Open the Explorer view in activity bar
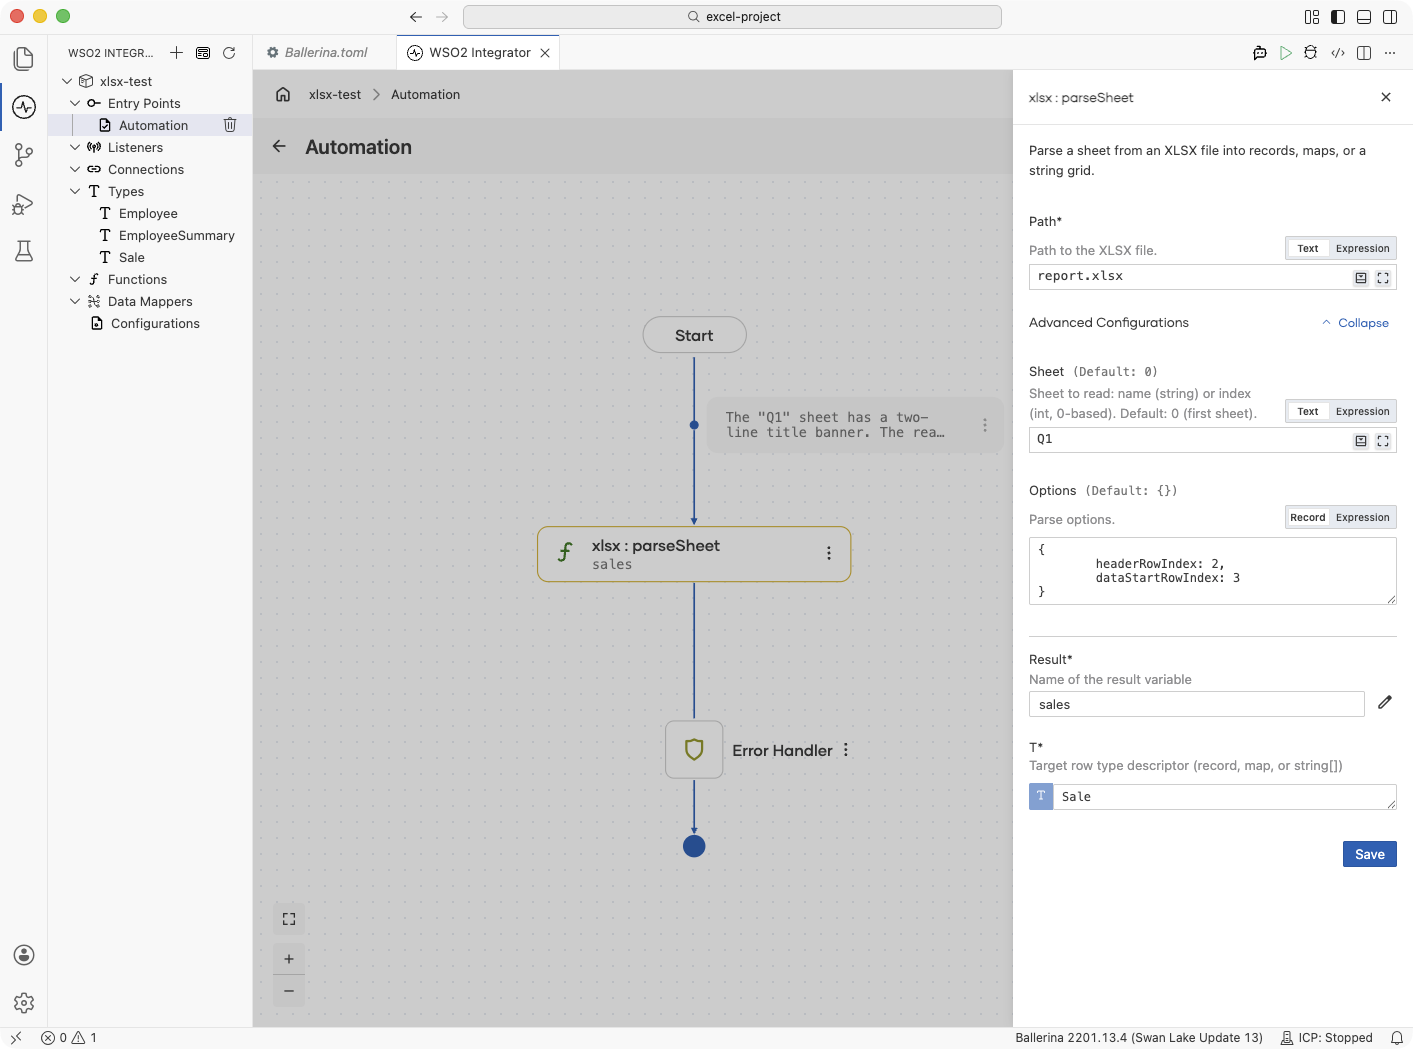The height and width of the screenshot is (1049, 1413). click(x=24, y=59)
